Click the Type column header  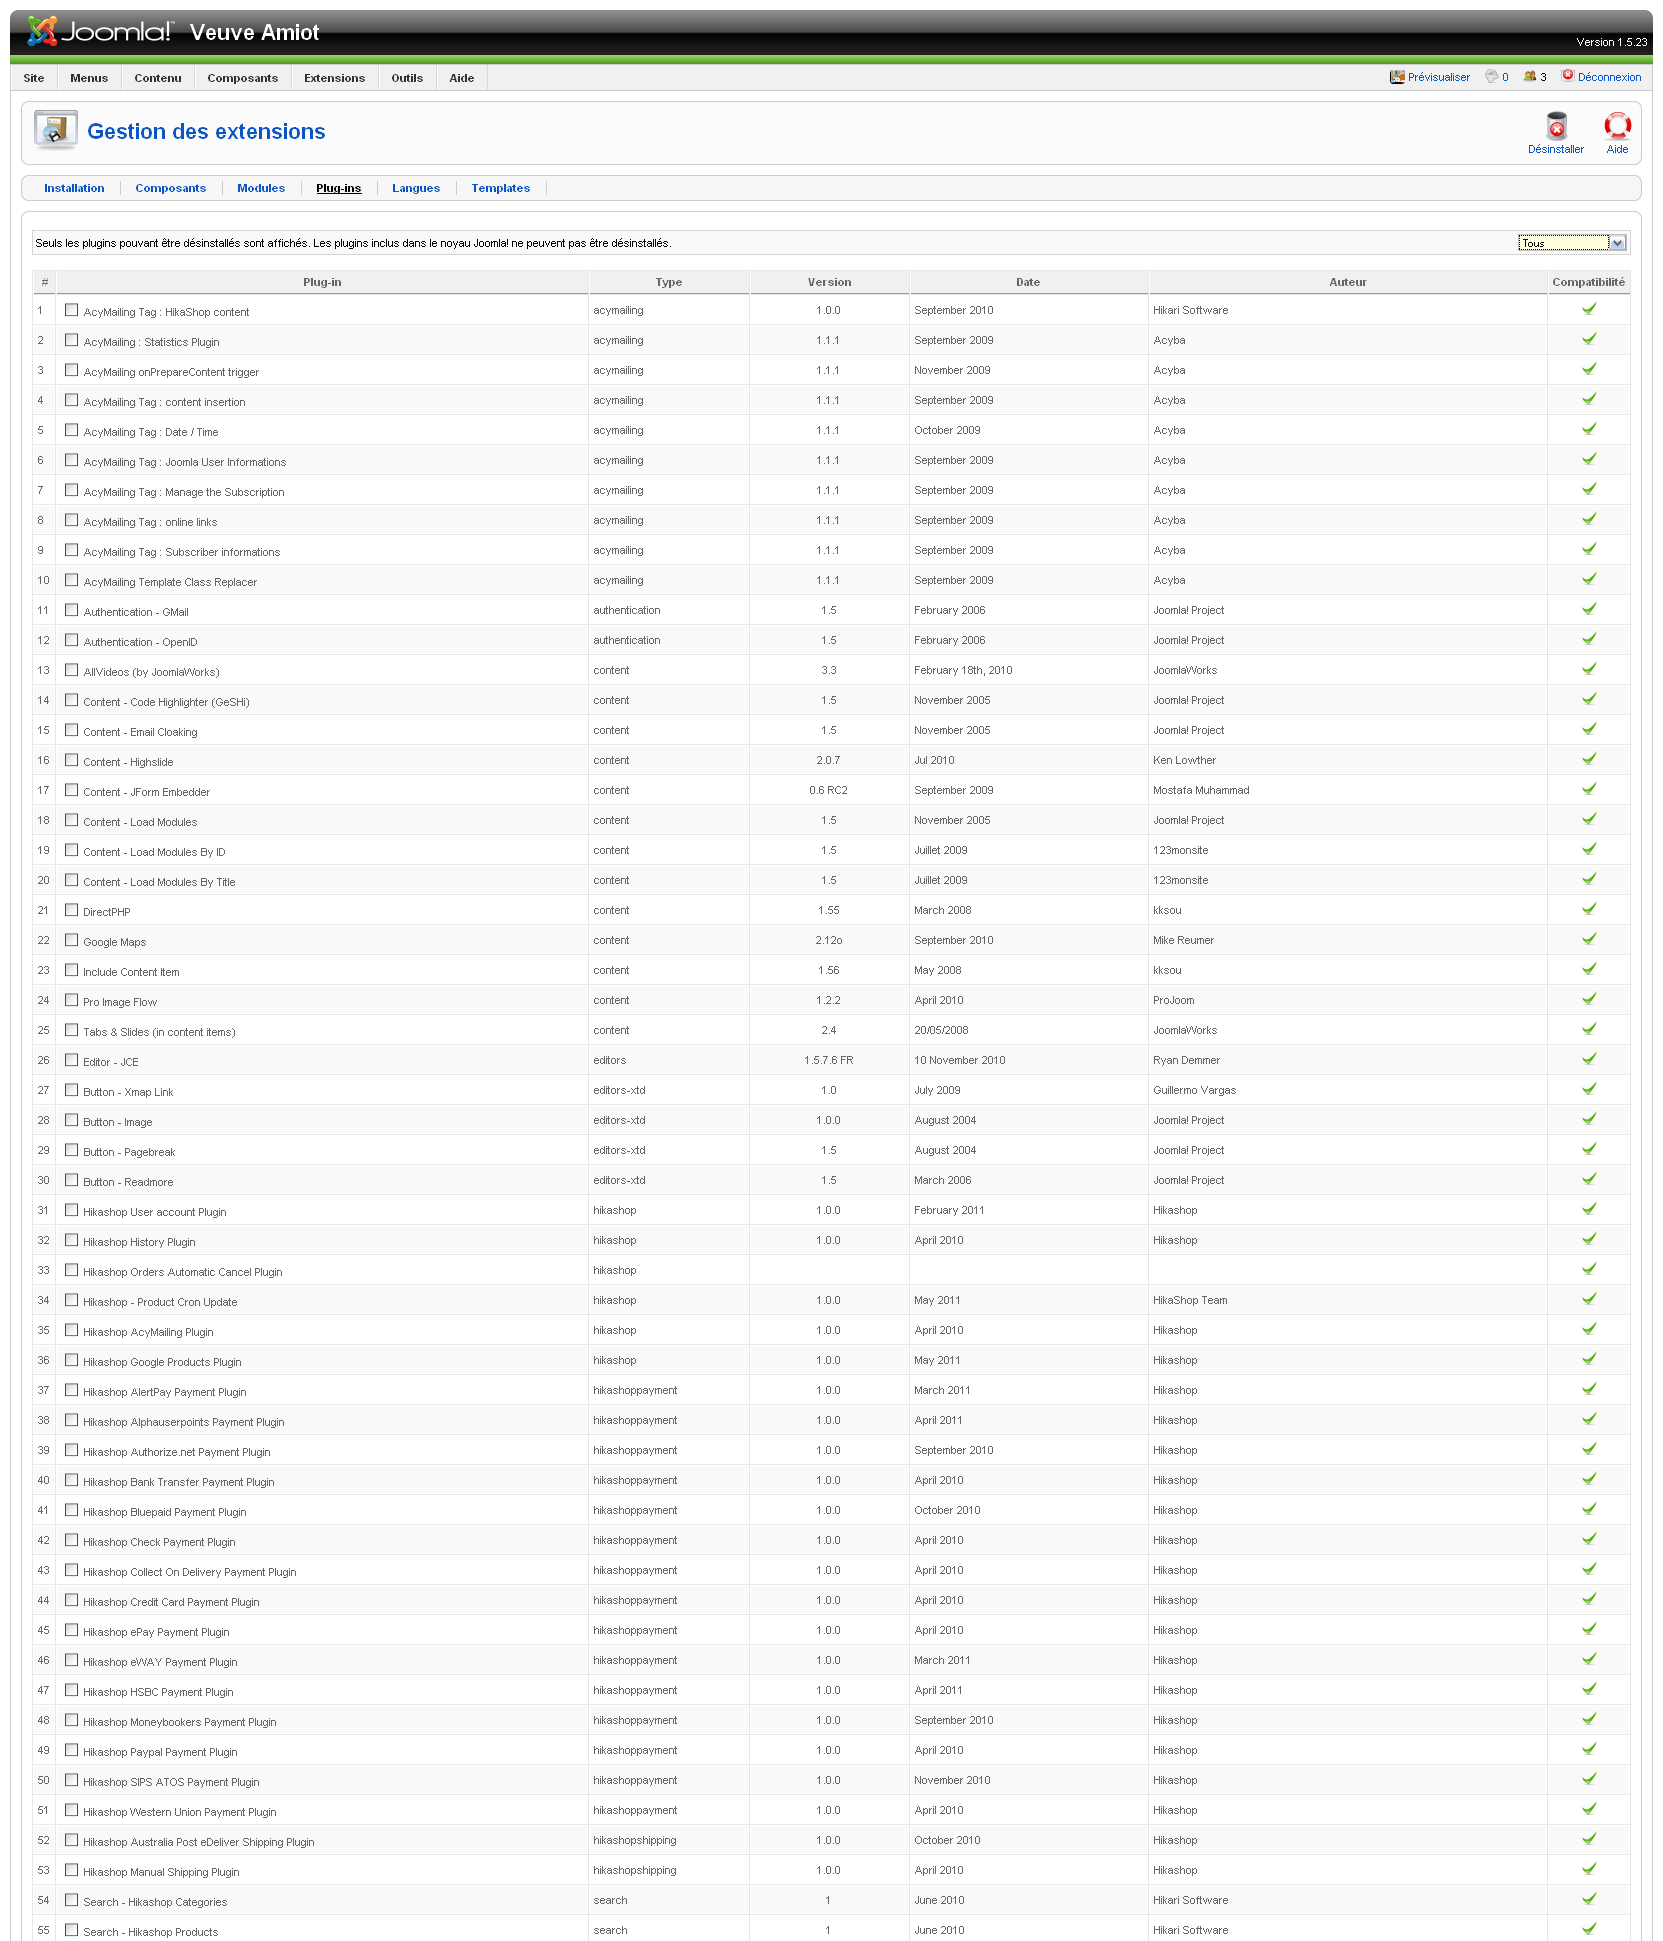point(669,282)
